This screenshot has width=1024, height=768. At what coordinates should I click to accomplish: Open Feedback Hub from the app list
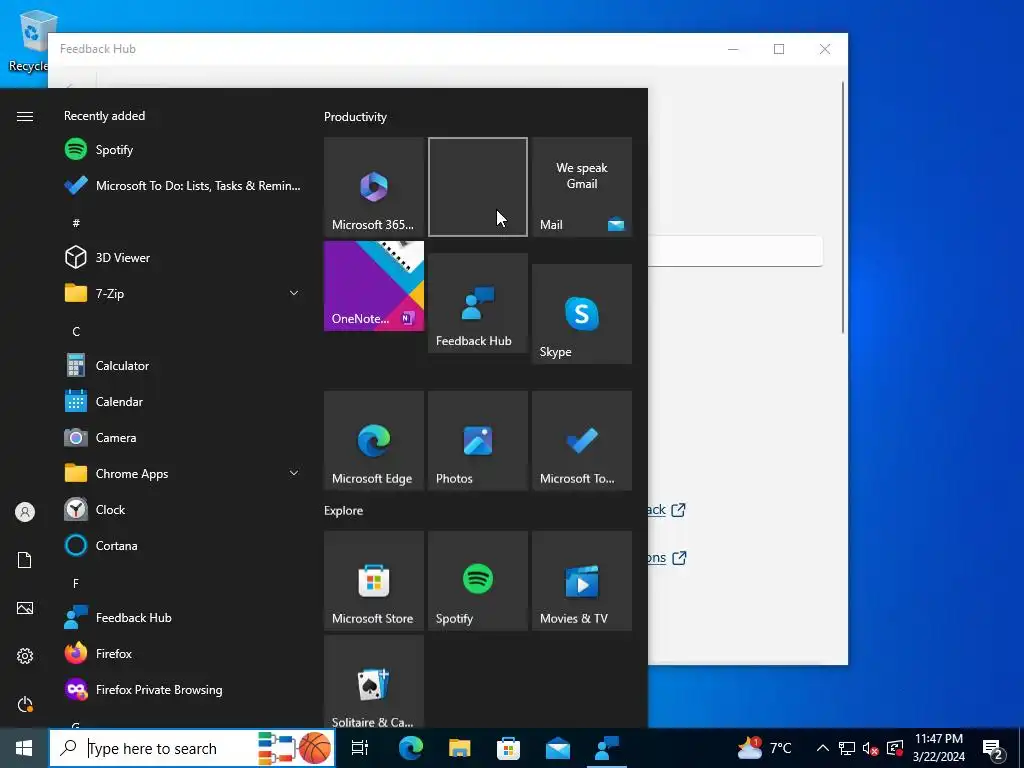(183, 617)
